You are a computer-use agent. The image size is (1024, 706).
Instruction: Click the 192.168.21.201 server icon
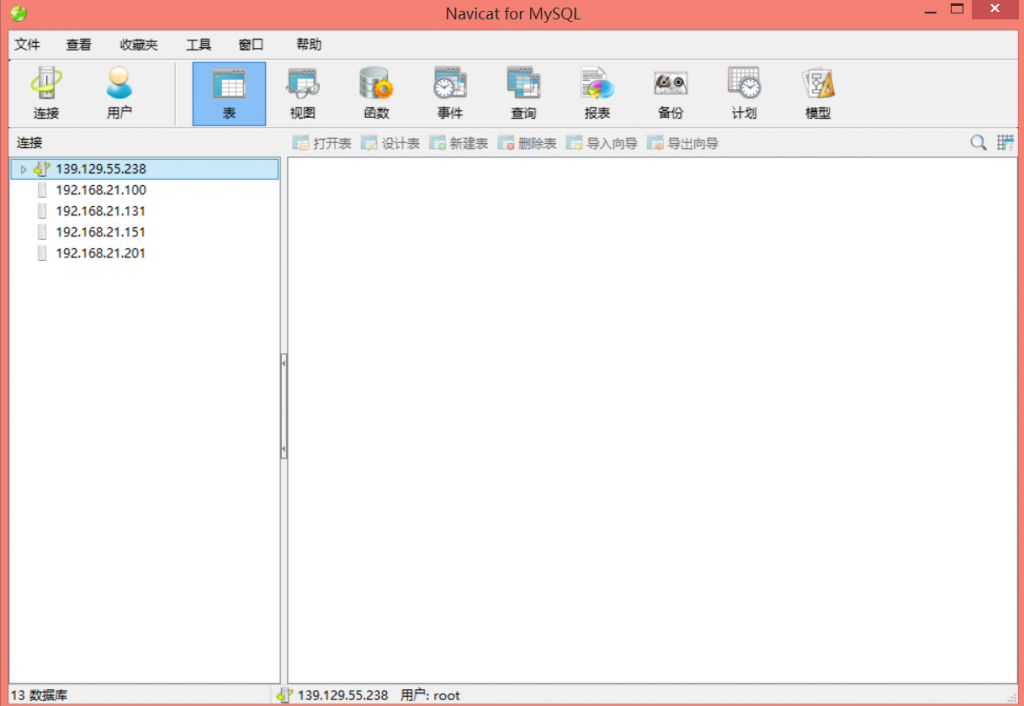tap(42, 253)
